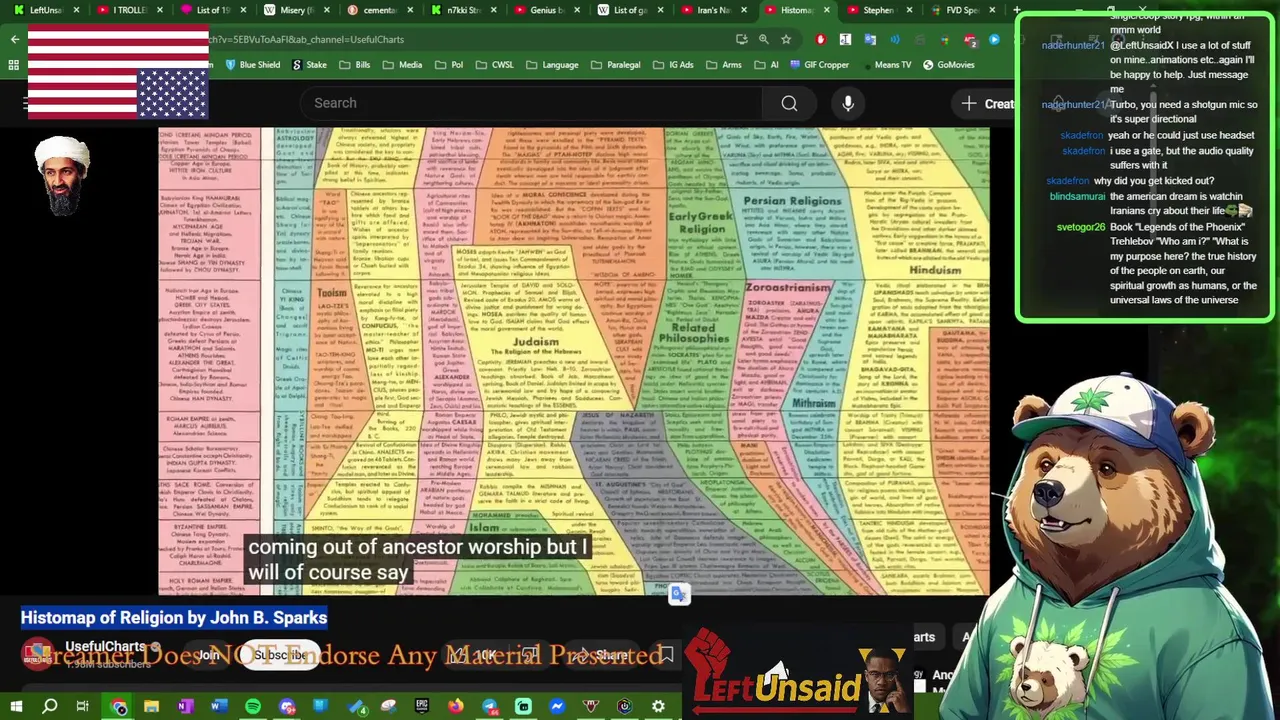Click the Histomap video player
Viewport: 1280px width, 720px height.
574,361
